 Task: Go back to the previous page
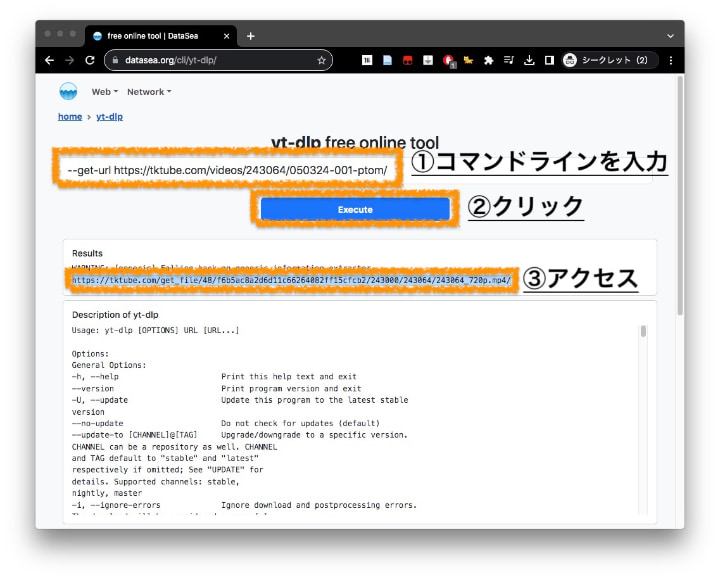[x=49, y=60]
